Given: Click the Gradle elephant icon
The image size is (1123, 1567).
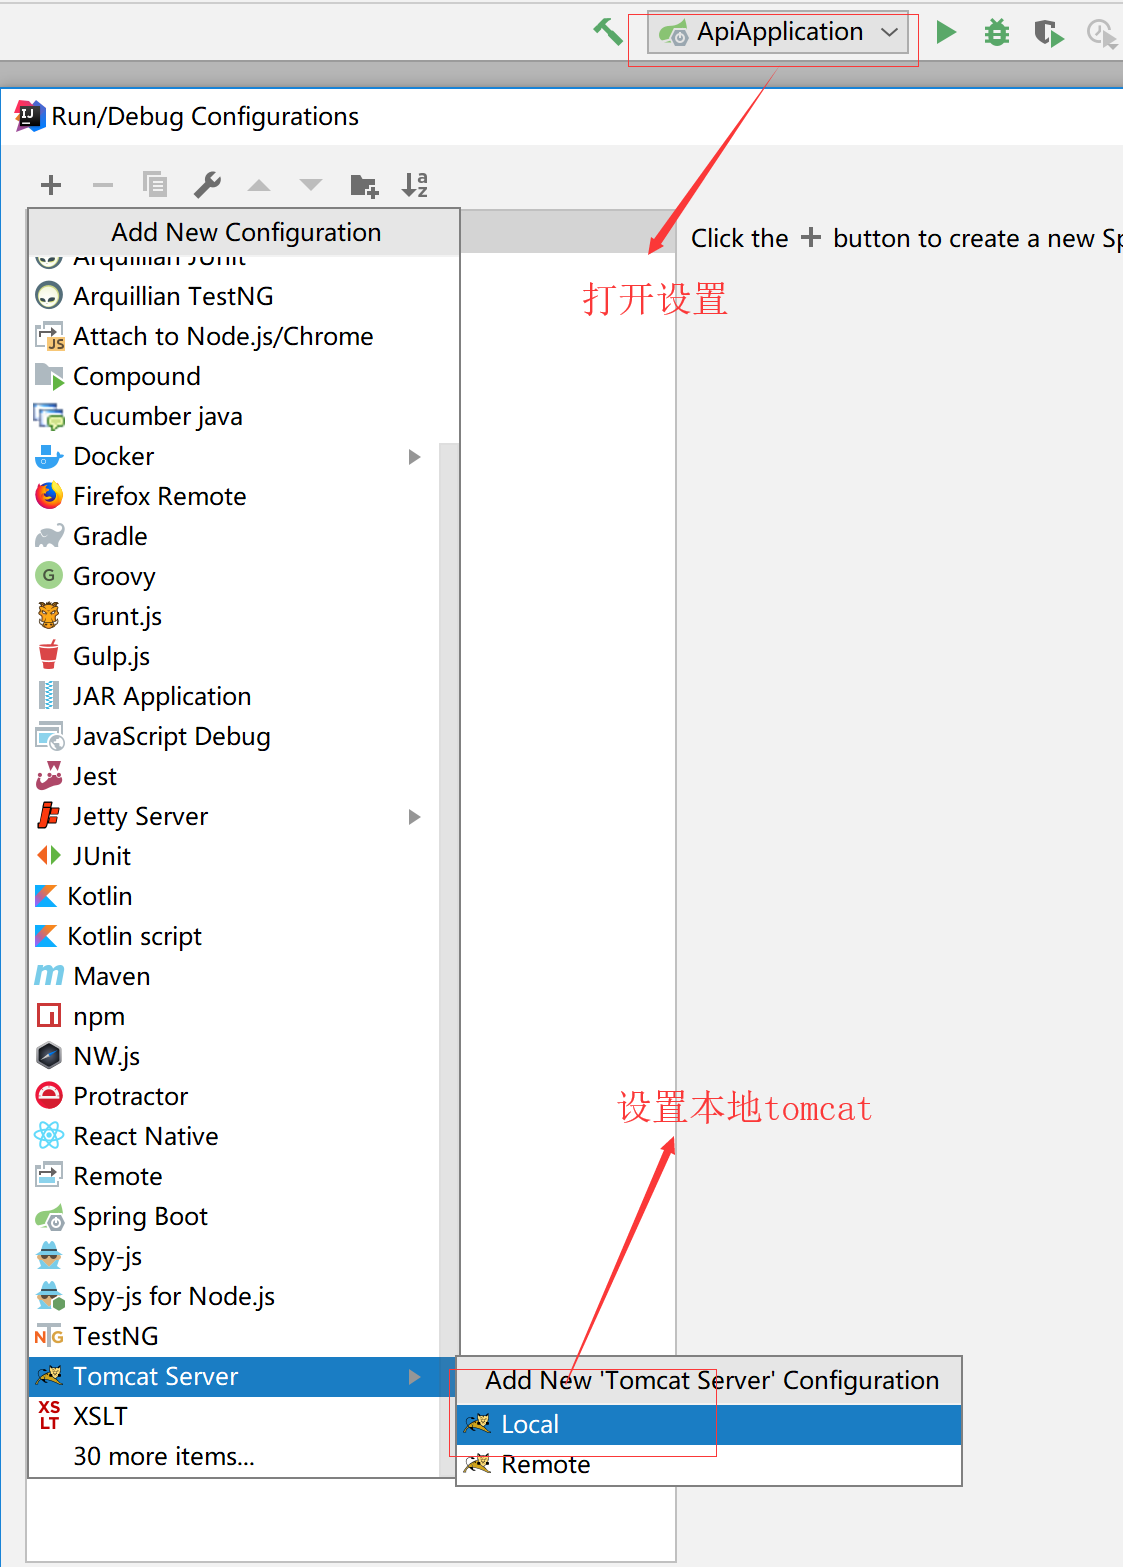Looking at the screenshot, I should coord(49,537).
